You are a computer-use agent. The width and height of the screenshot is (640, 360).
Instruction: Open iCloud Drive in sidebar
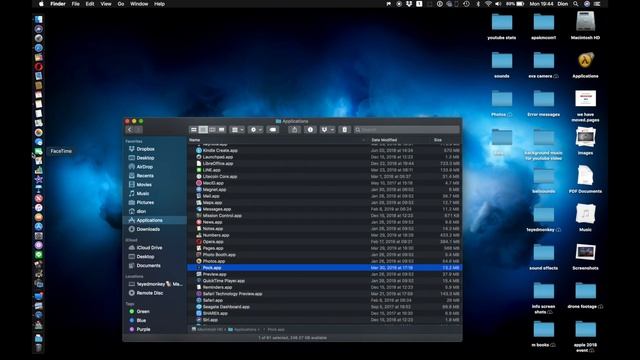point(149,248)
